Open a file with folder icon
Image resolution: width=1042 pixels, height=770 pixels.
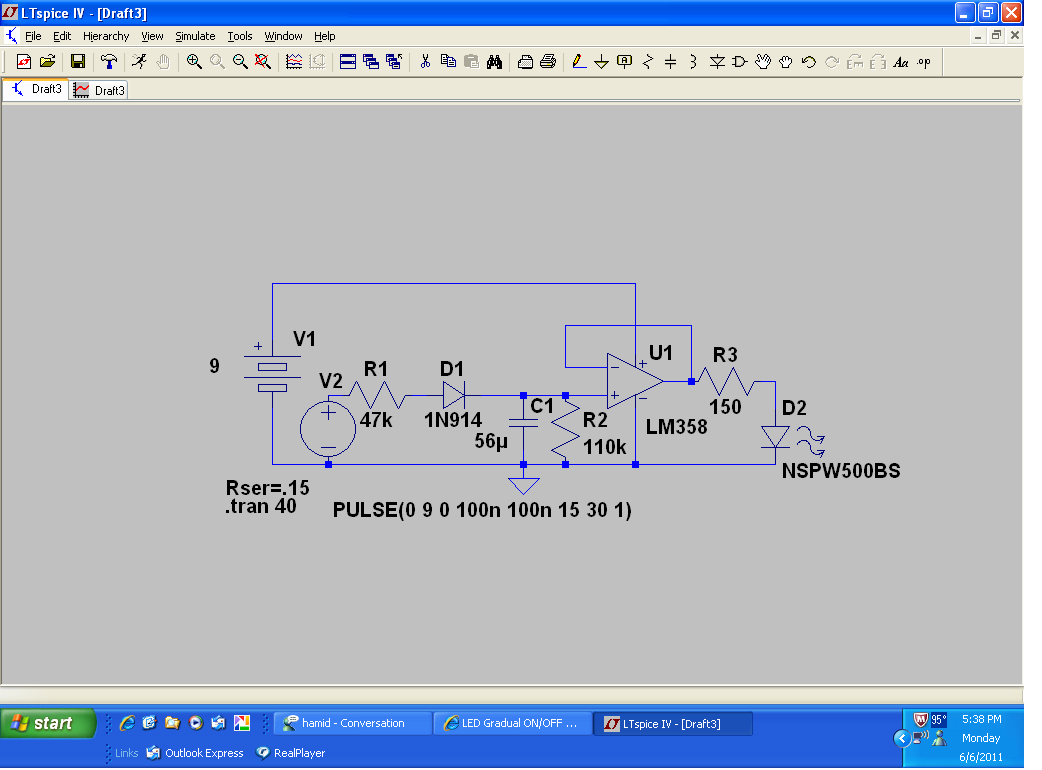point(47,62)
